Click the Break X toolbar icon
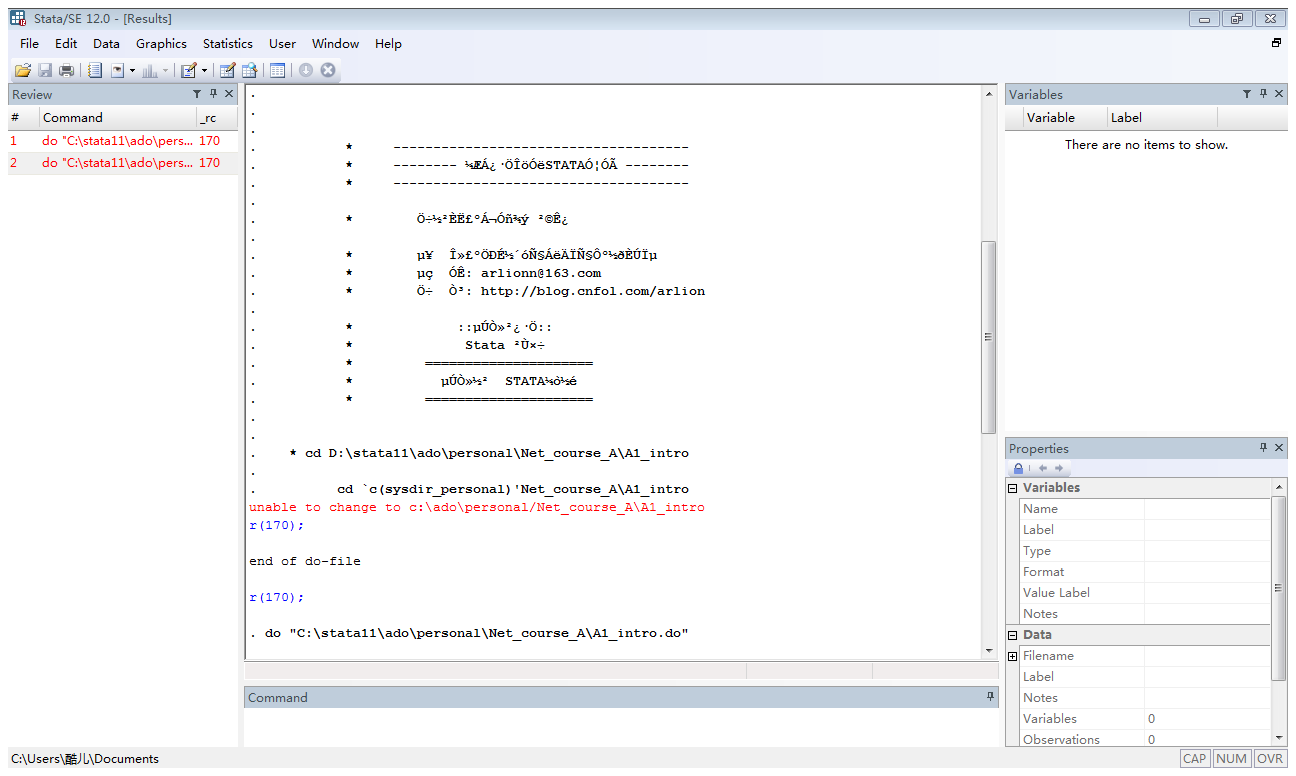 point(327,70)
